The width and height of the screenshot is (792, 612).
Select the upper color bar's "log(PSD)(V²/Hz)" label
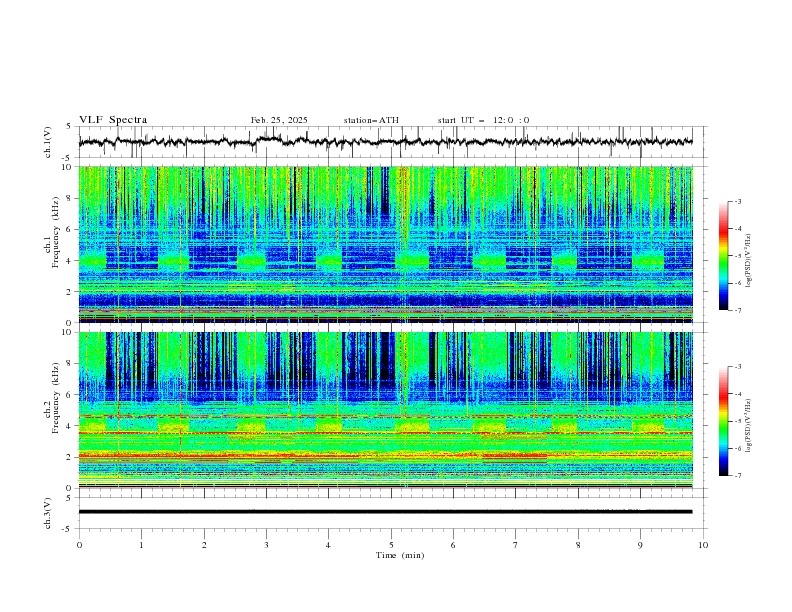coord(749,261)
